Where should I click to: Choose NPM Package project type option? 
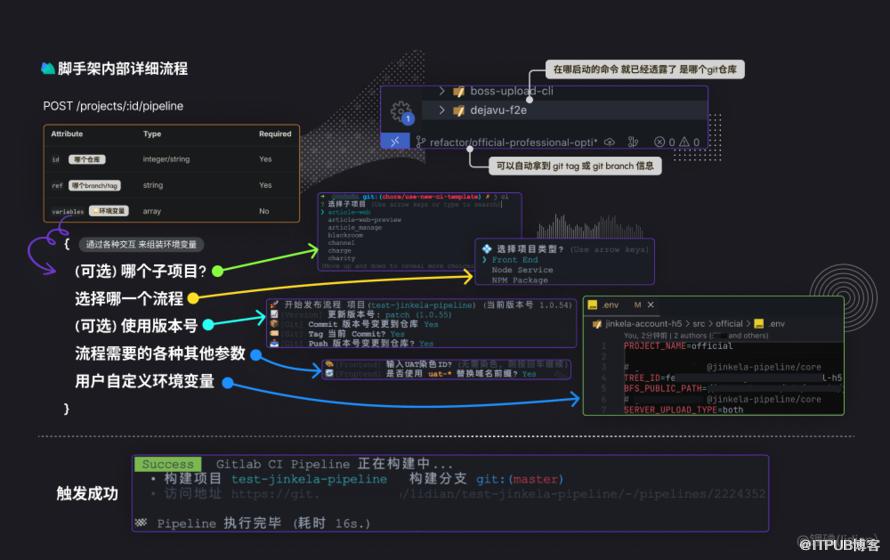coord(519,280)
